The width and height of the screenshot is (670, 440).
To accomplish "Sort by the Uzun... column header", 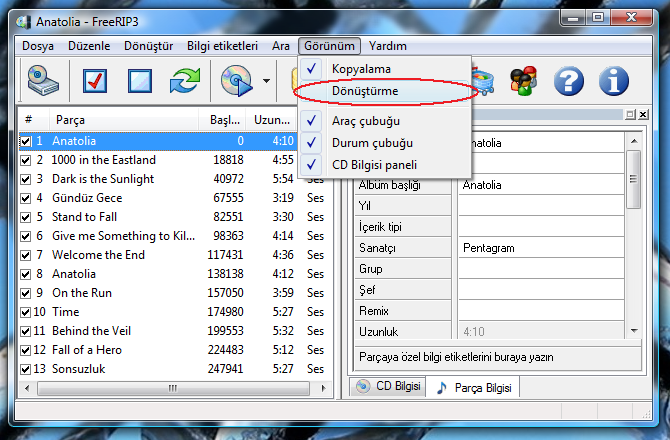I will click(x=270, y=120).
